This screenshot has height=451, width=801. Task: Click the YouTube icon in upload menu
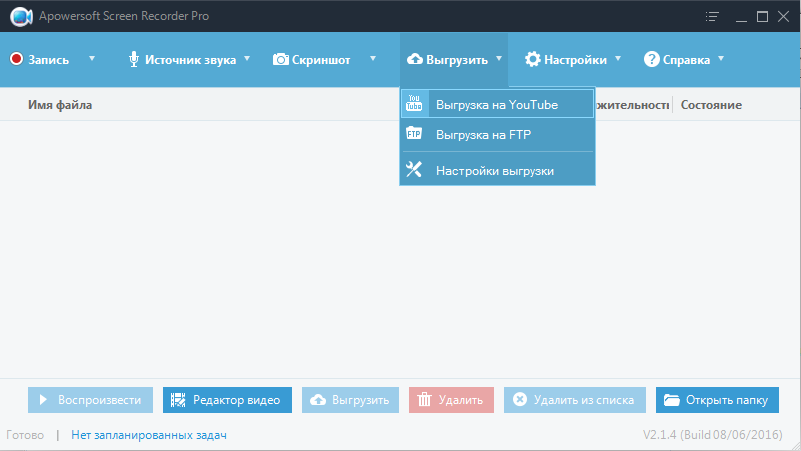point(414,104)
